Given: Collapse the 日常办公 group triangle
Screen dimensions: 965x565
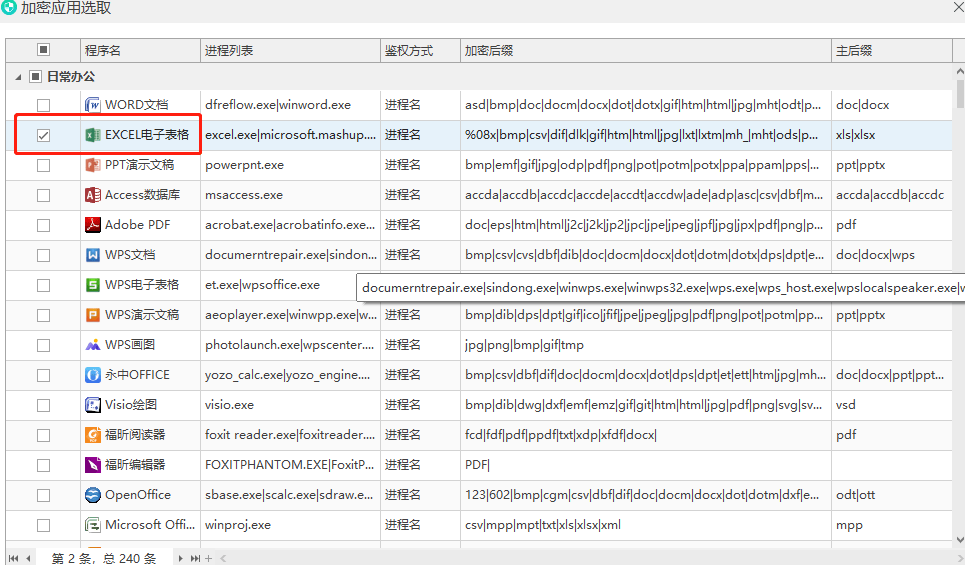Looking at the screenshot, I should (x=18, y=77).
